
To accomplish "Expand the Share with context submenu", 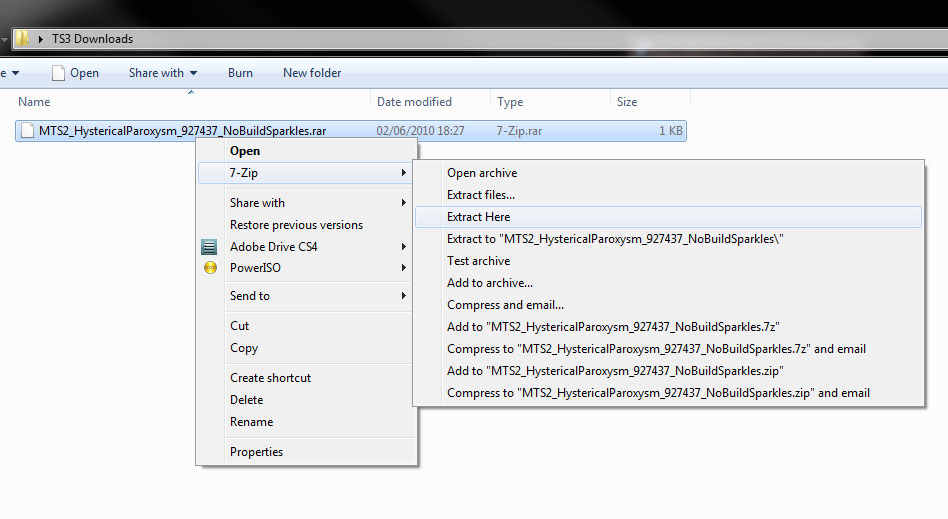I will pyautogui.click(x=403, y=203).
